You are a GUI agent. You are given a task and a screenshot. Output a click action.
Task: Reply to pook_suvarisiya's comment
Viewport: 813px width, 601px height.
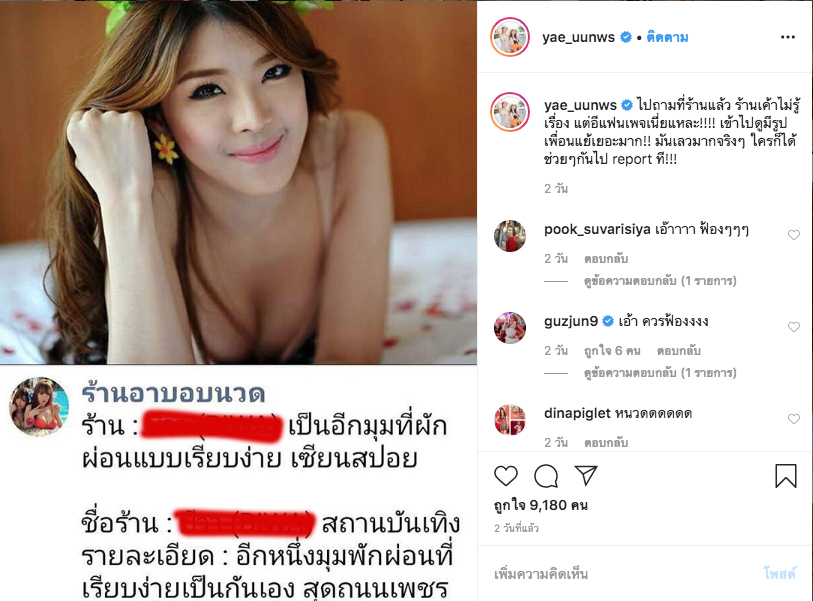pyautogui.click(x=606, y=258)
